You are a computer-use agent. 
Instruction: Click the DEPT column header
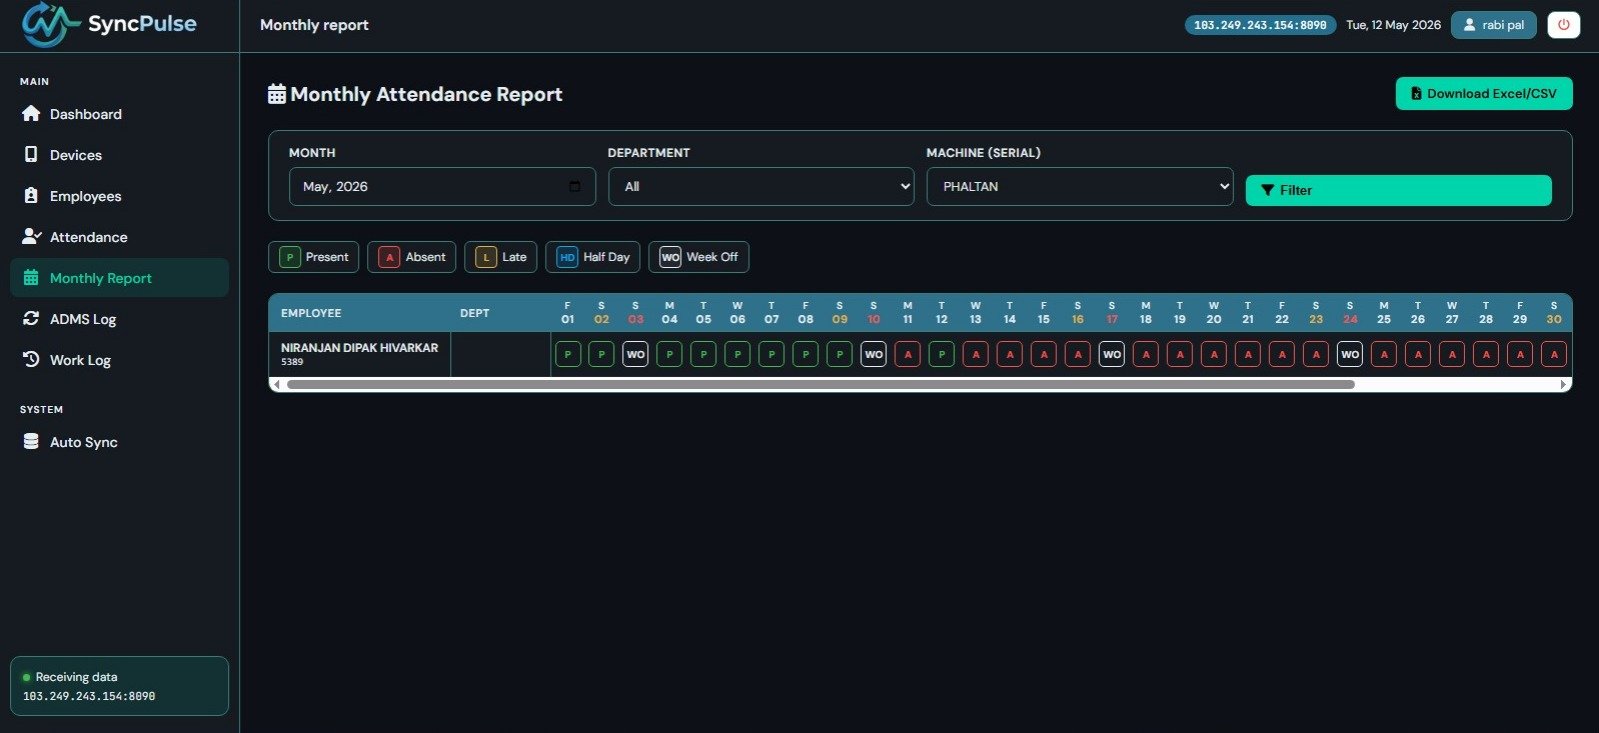474,313
